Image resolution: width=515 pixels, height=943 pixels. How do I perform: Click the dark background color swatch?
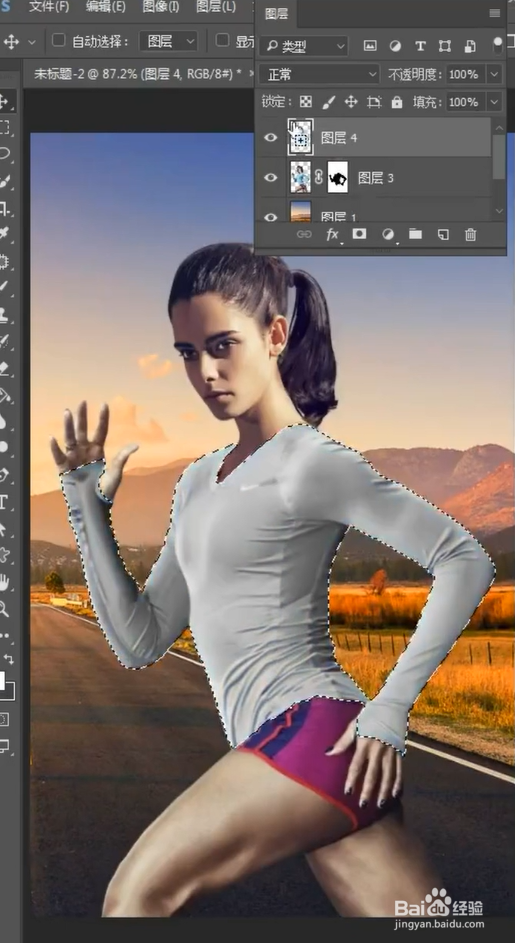(11, 692)
